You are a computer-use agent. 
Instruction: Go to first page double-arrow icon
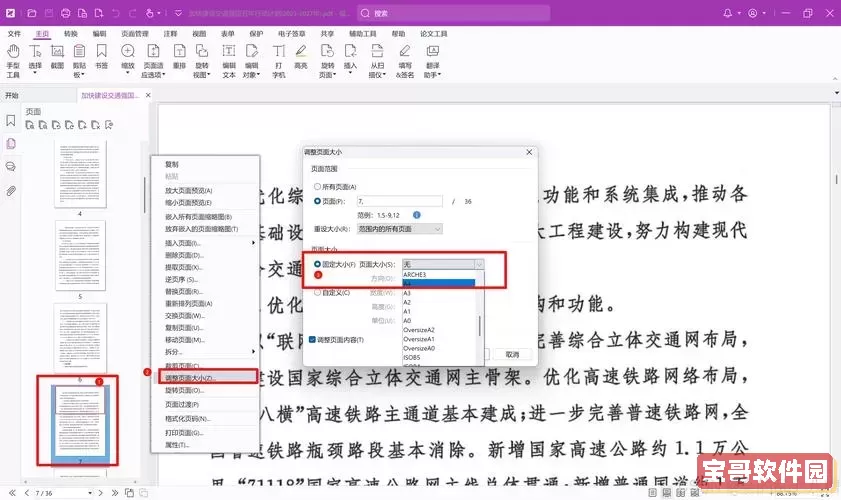click(12, 492)
